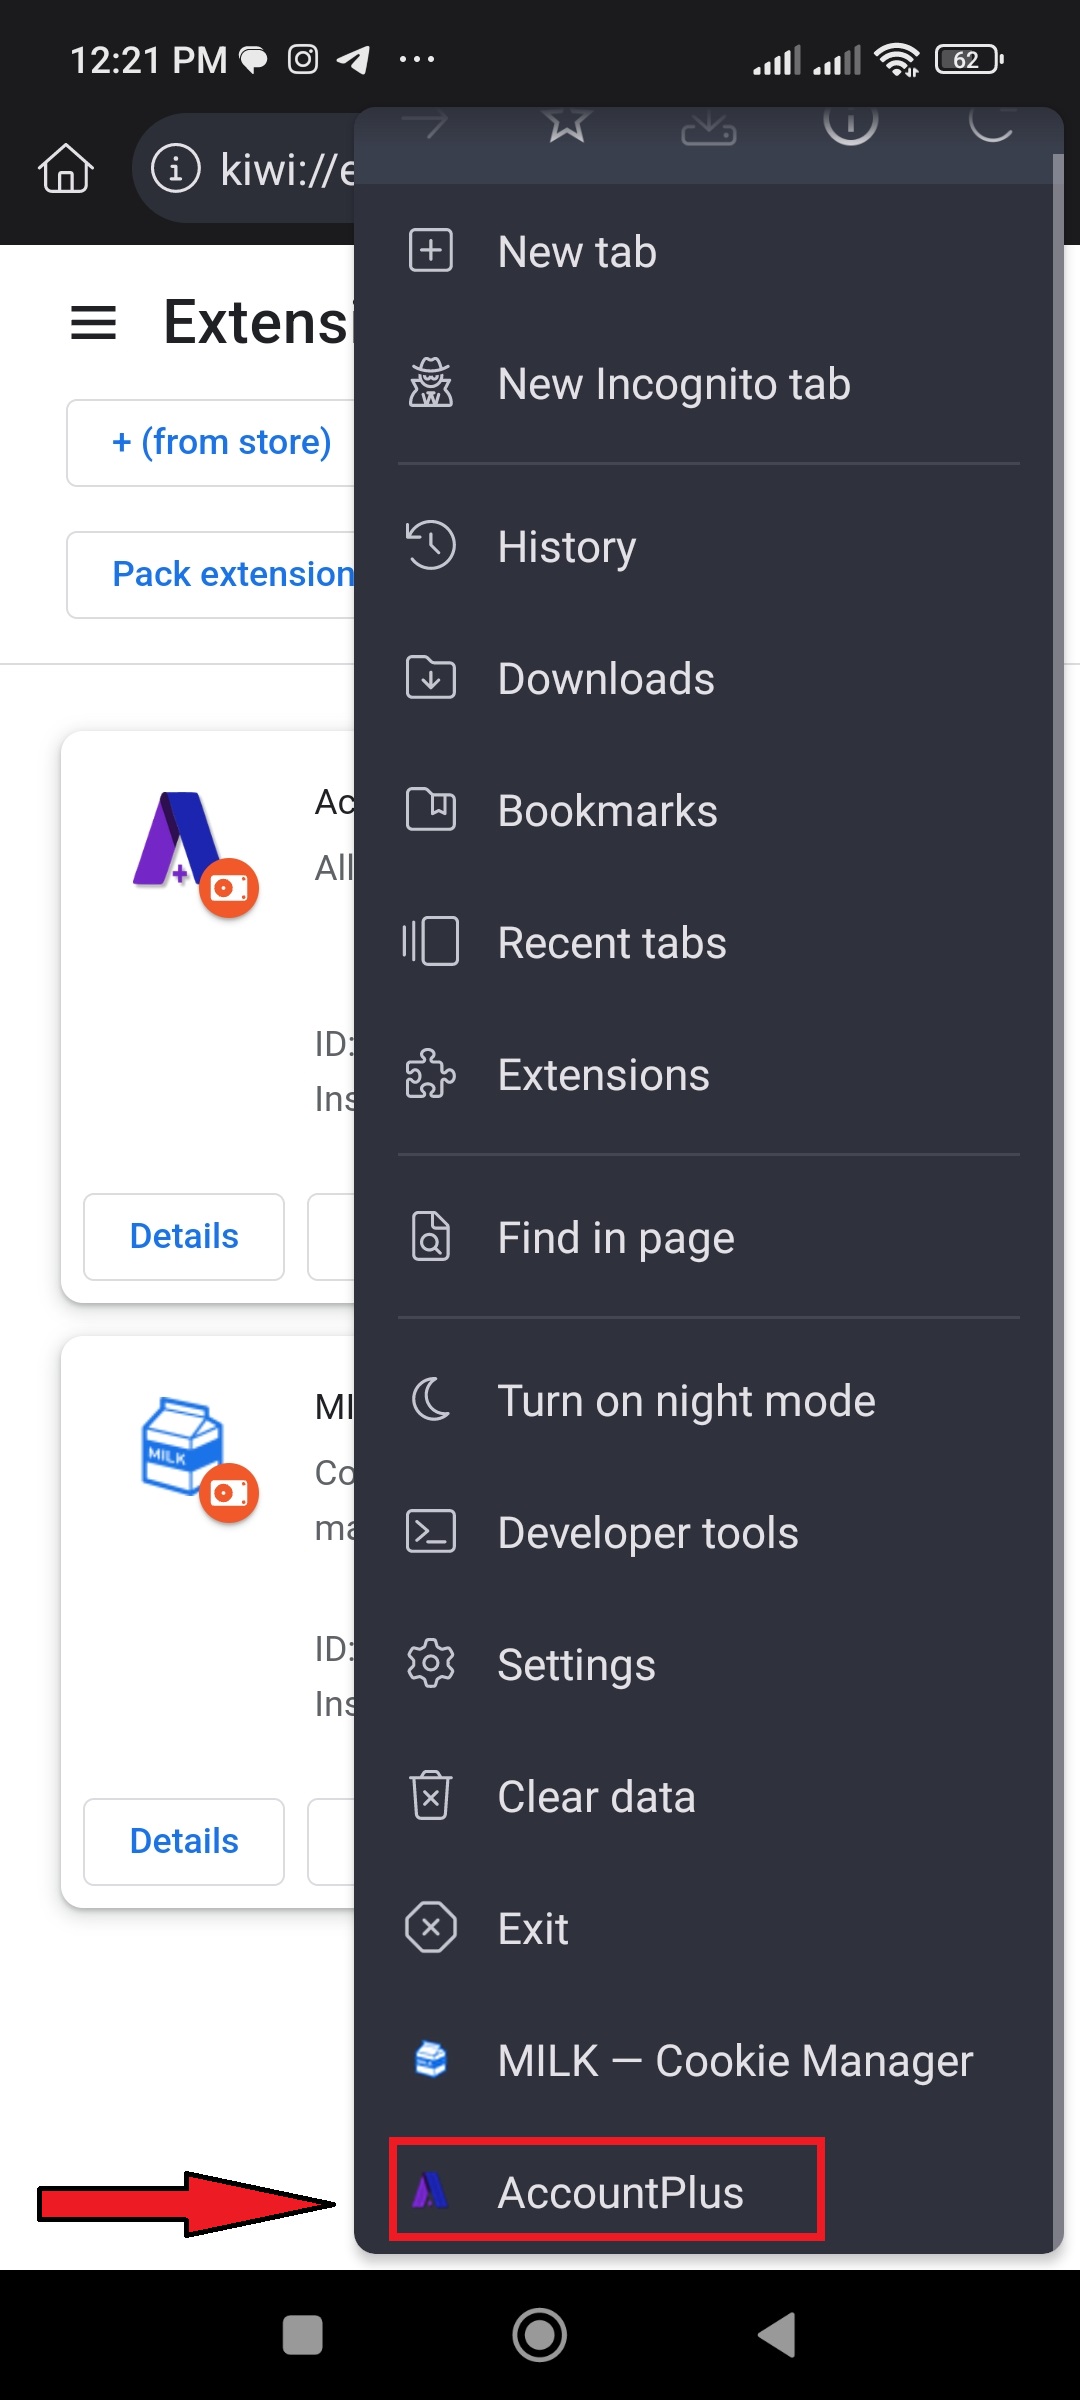
Task: Tap the Instagram notification icon in status bar
Action: 303,60
